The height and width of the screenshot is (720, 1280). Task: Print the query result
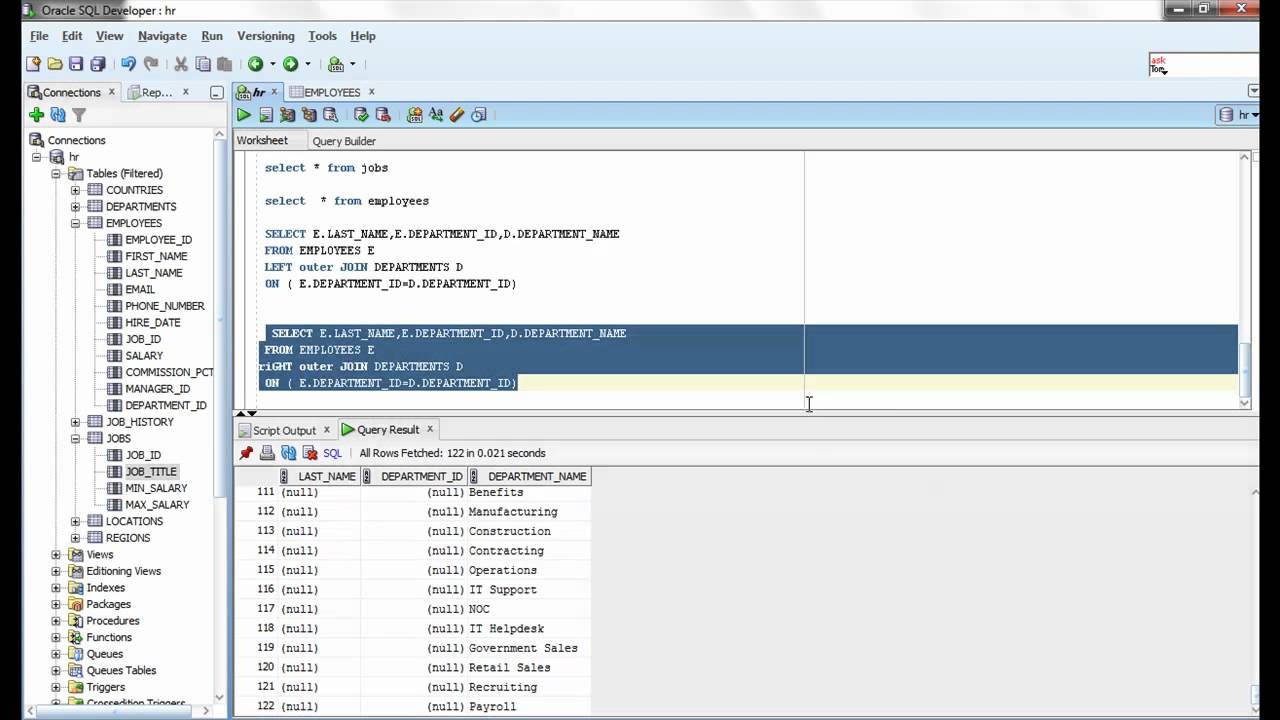(x=267, y=453)
